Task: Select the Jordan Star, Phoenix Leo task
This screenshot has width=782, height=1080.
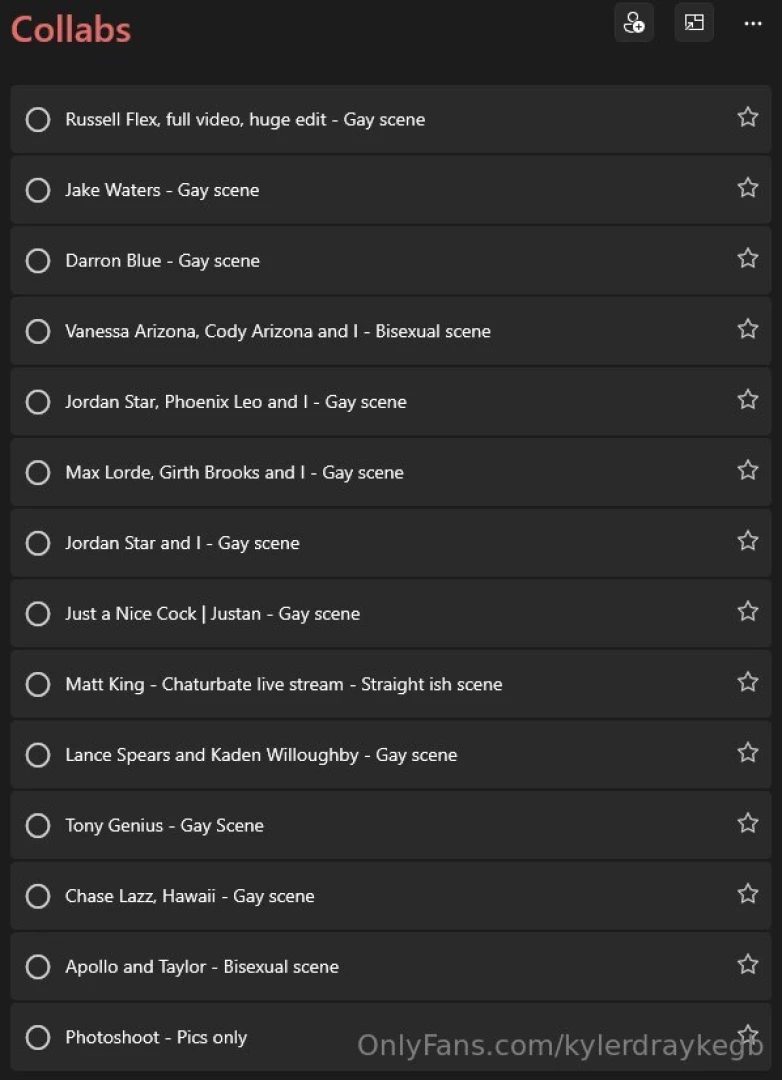Action: click(x=235, y=402)
